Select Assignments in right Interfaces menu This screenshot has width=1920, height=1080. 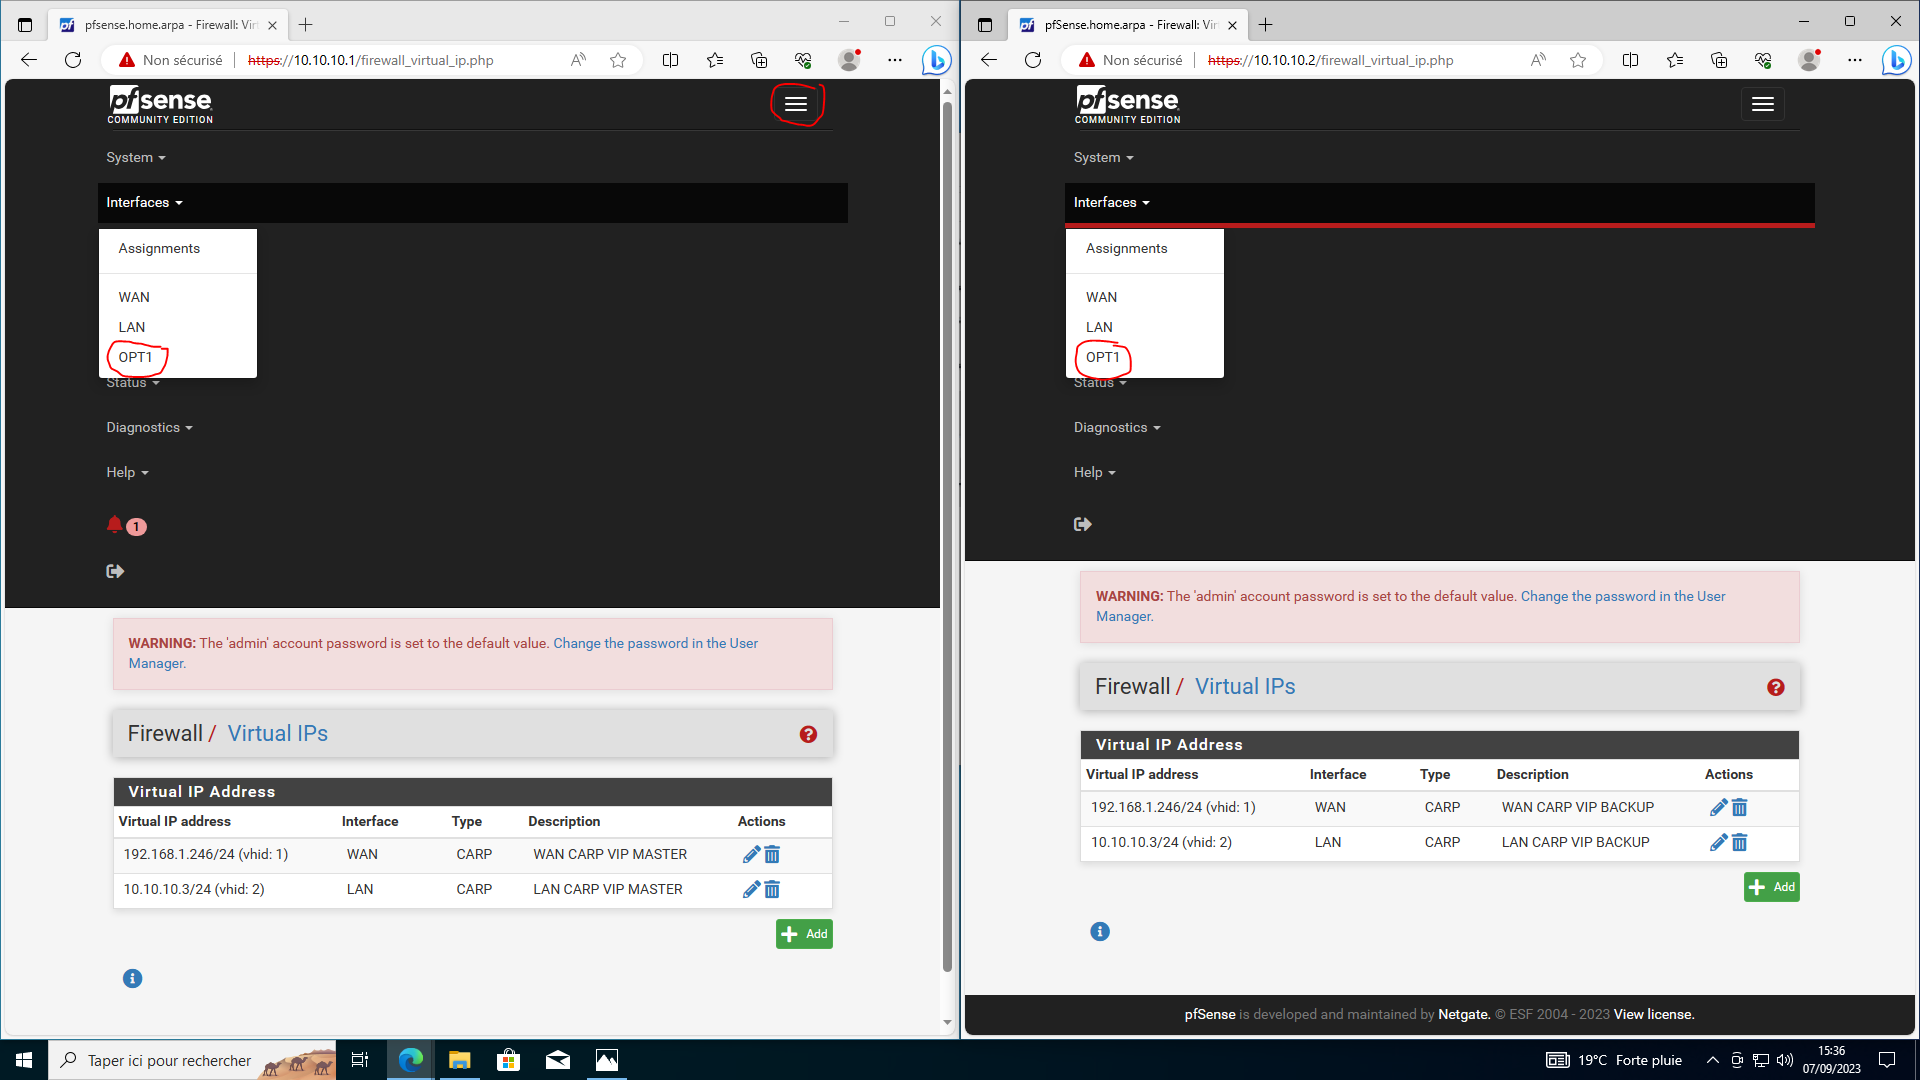click(1126, 249)
